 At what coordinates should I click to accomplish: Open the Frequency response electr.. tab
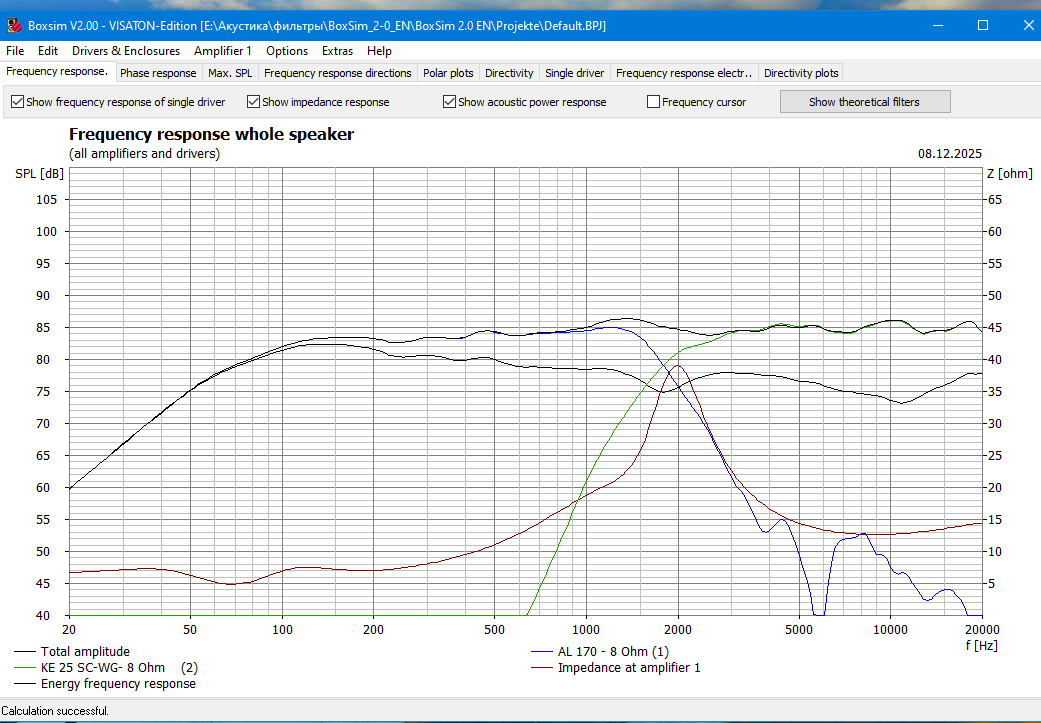(684, 73)
